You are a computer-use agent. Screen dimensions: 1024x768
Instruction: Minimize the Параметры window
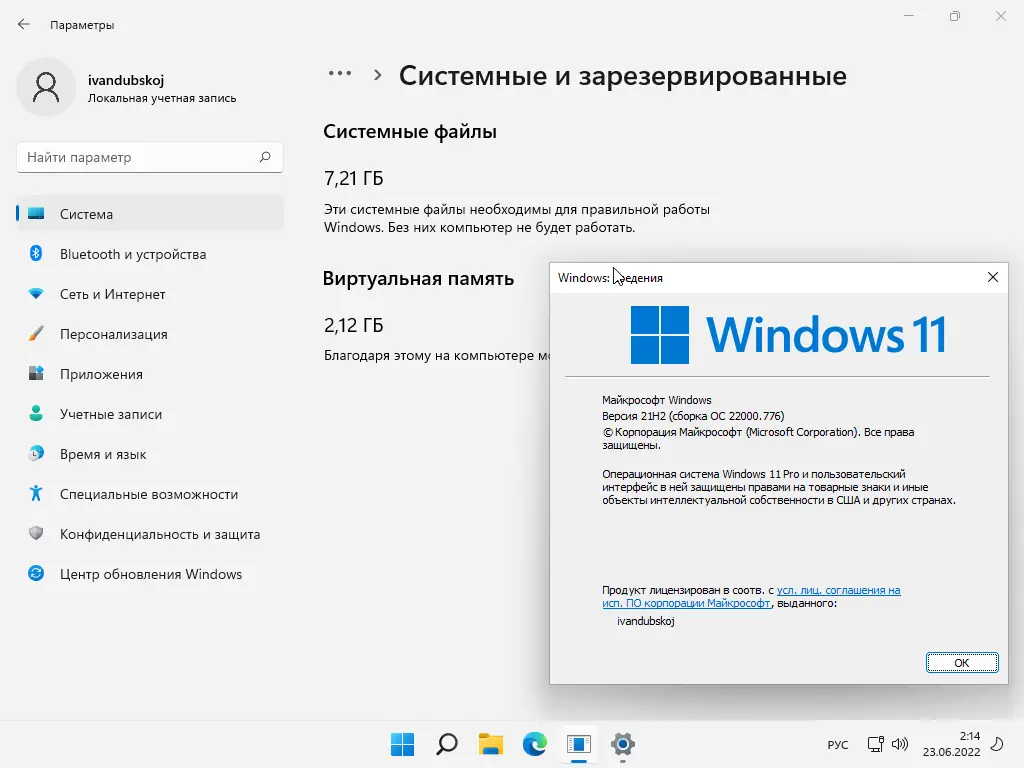(x=908, y=16)
